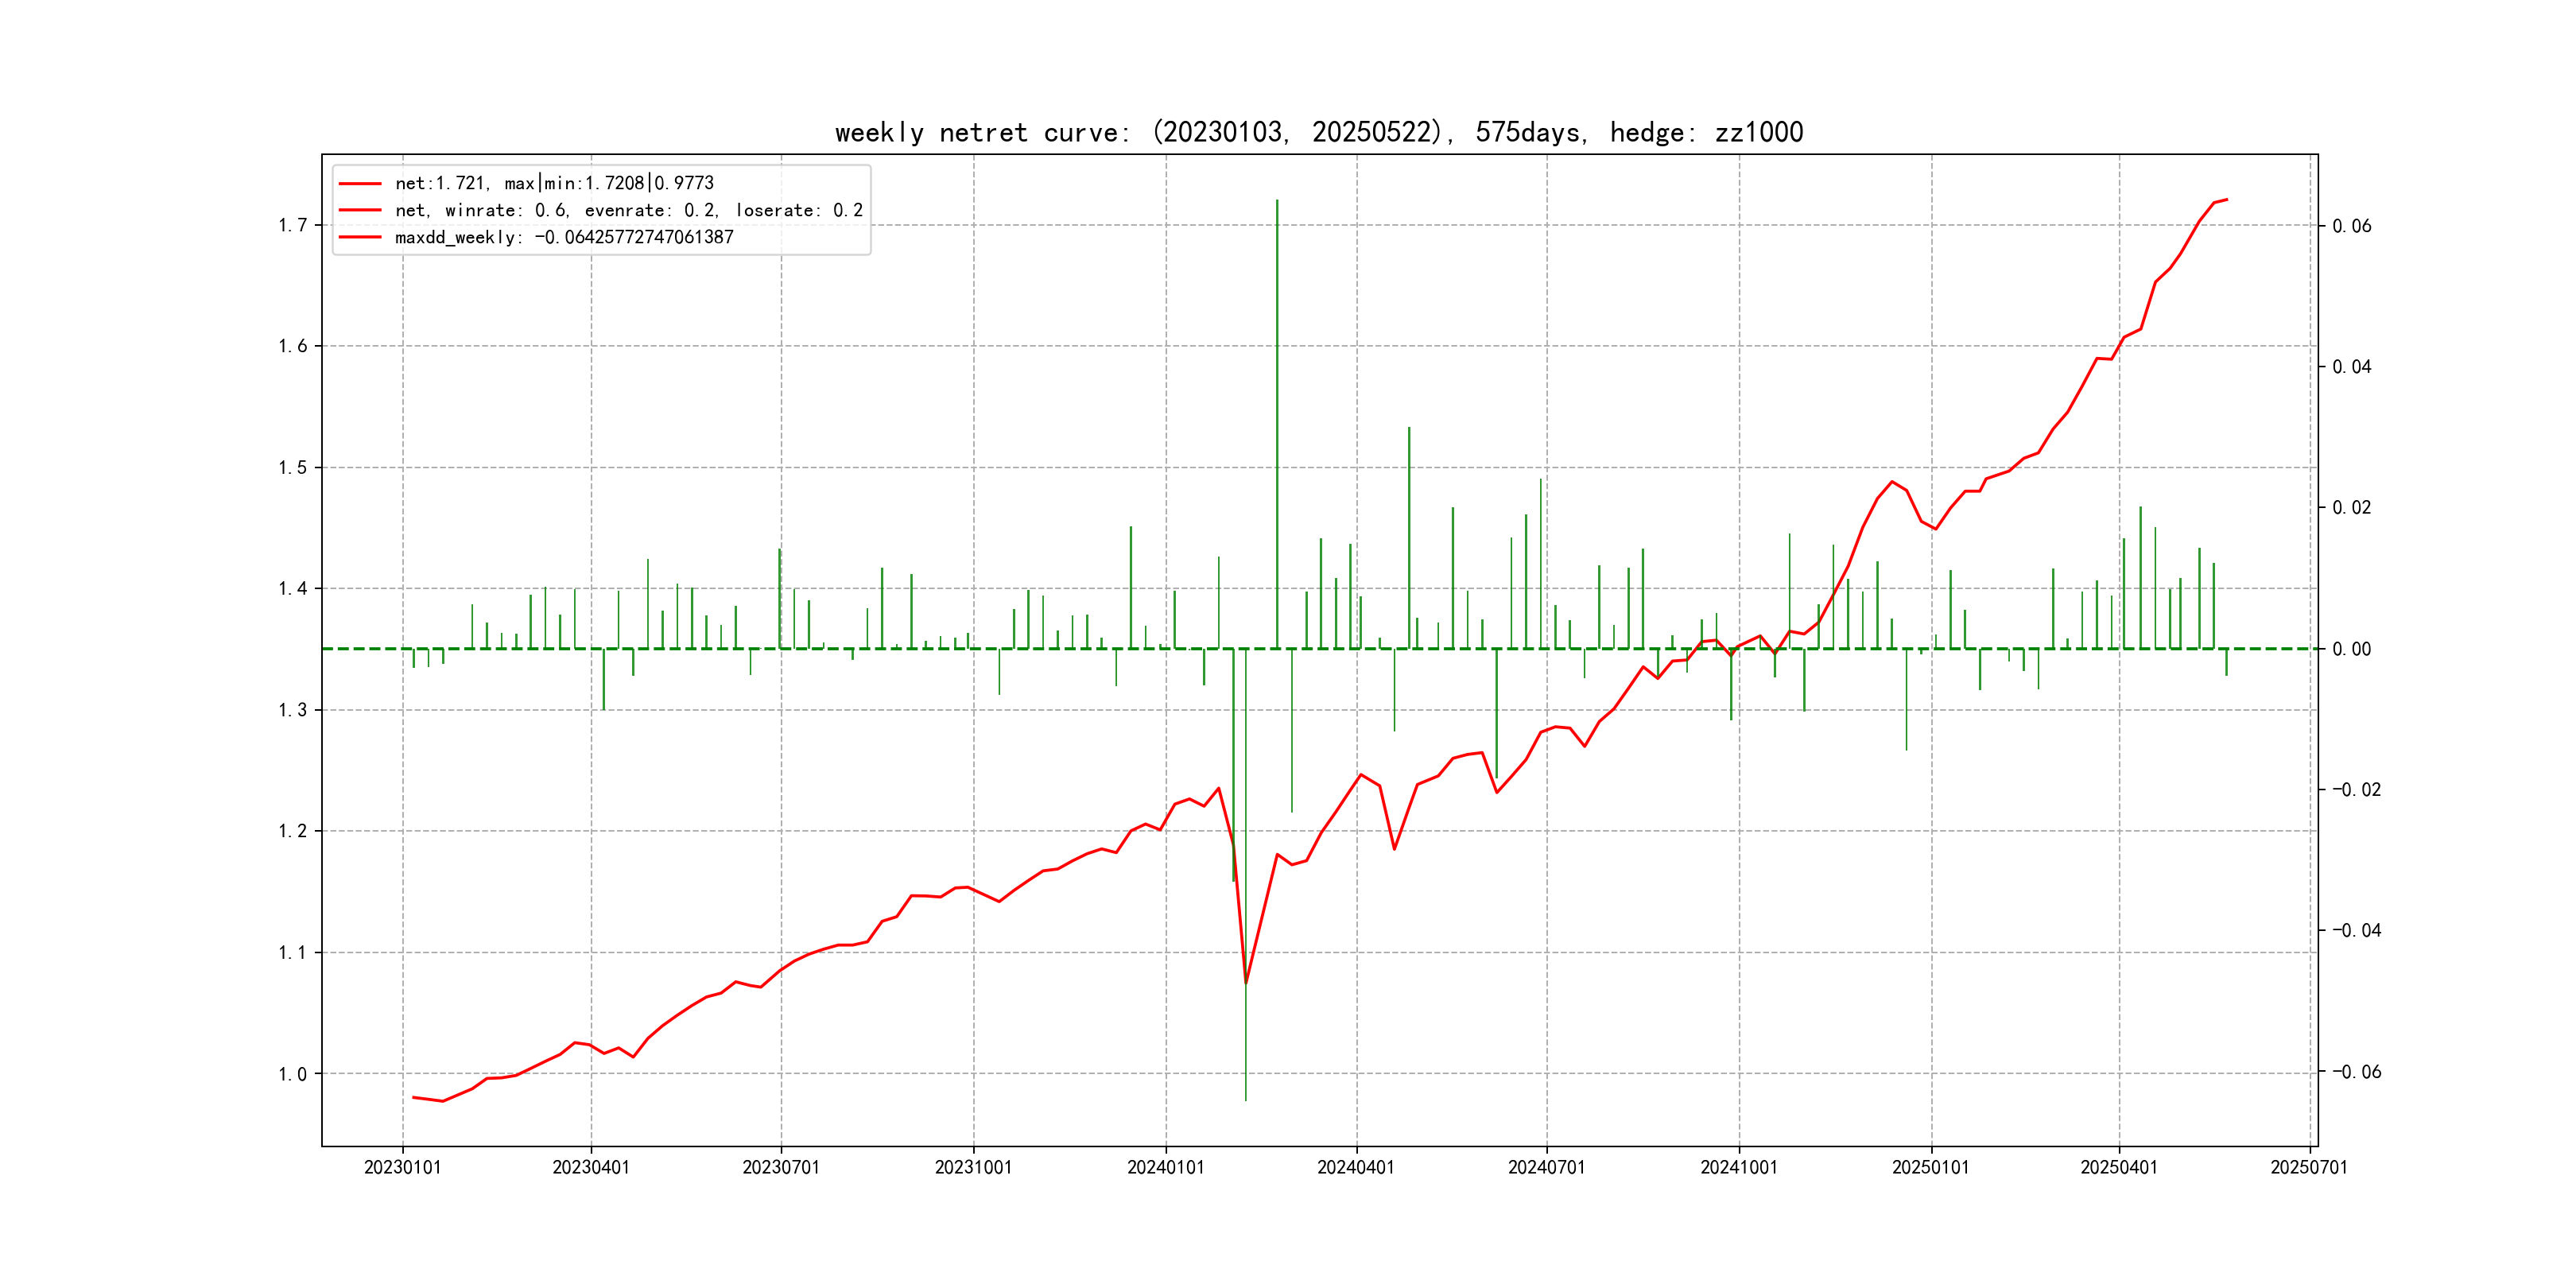This screenshot has width=2576, height=1288.
Task: Click the 20230701 x-axis label
Action: tap(781, 1167)
